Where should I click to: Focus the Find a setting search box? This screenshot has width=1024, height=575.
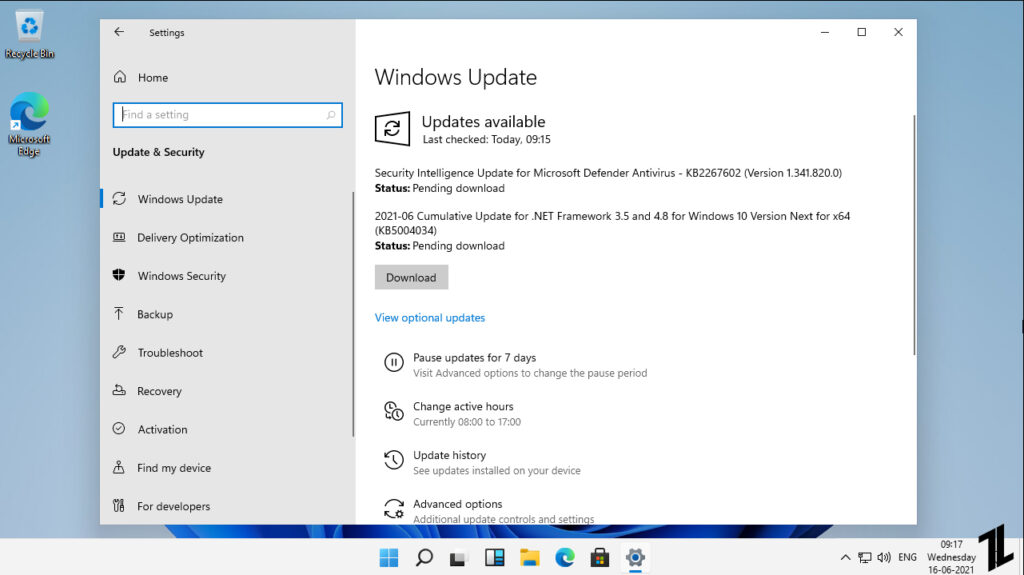tap(227, 115)
